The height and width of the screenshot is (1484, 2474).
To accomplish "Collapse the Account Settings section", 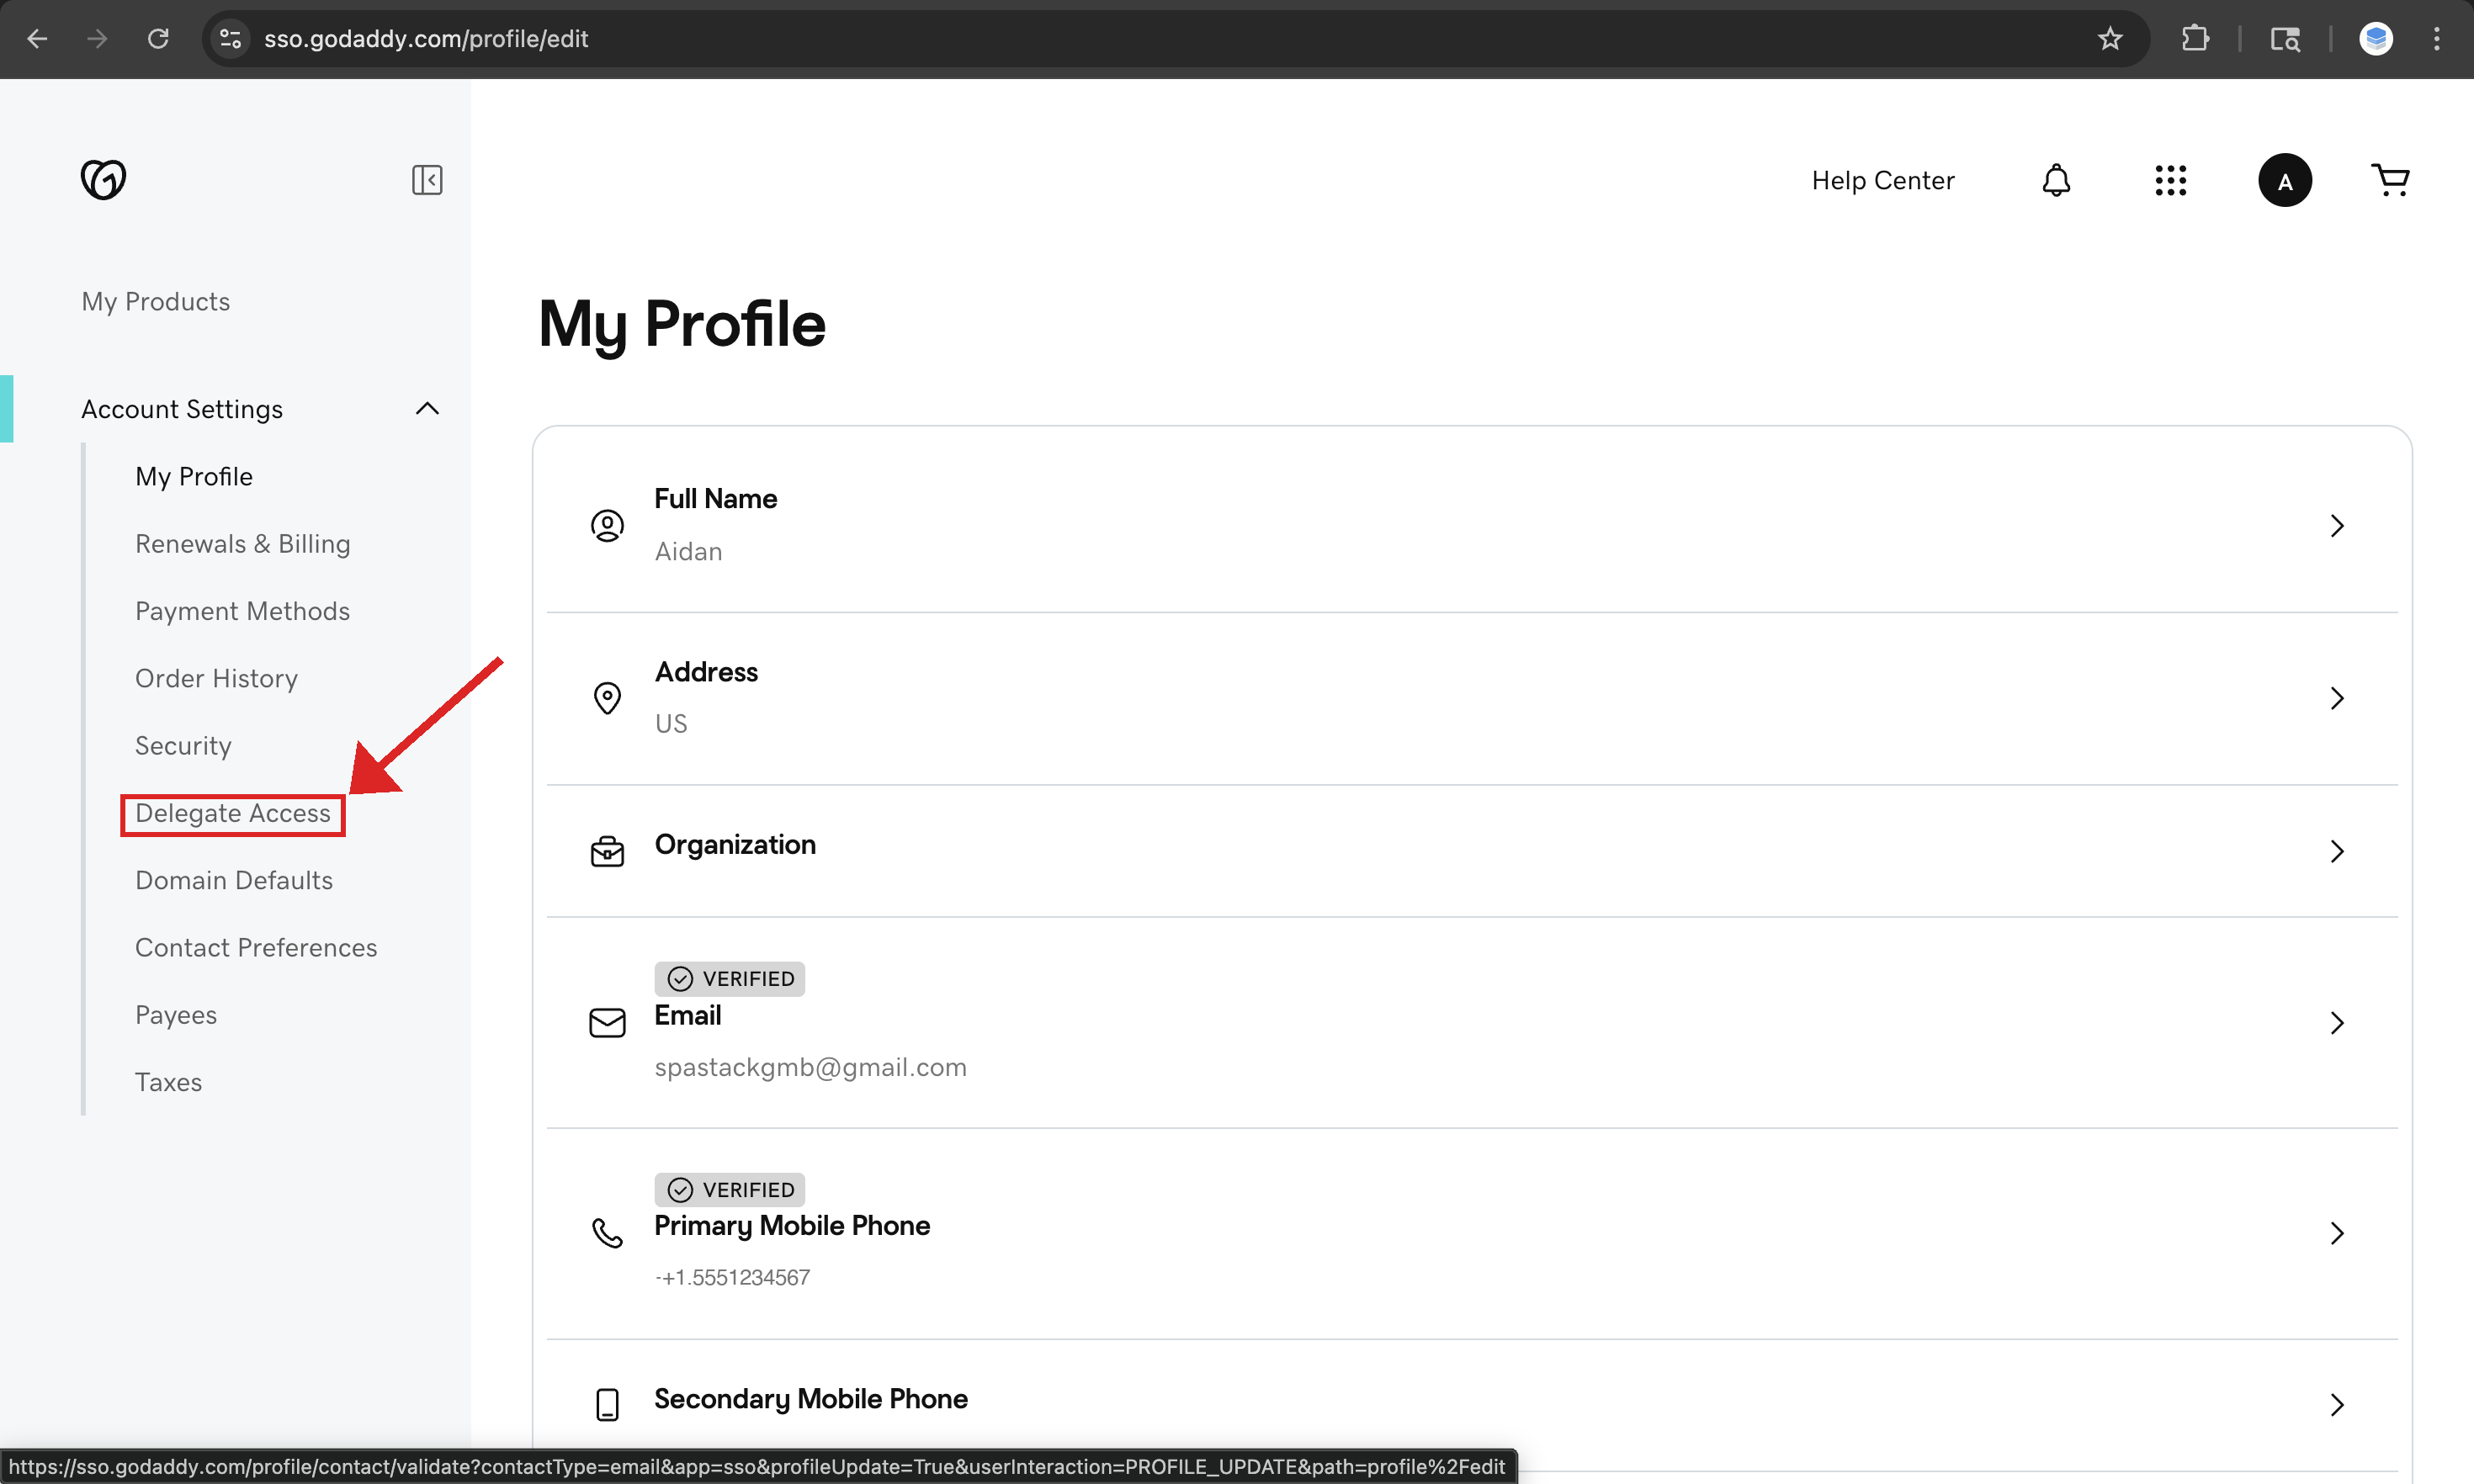I will pyautogui.click(x=427, y=408).
